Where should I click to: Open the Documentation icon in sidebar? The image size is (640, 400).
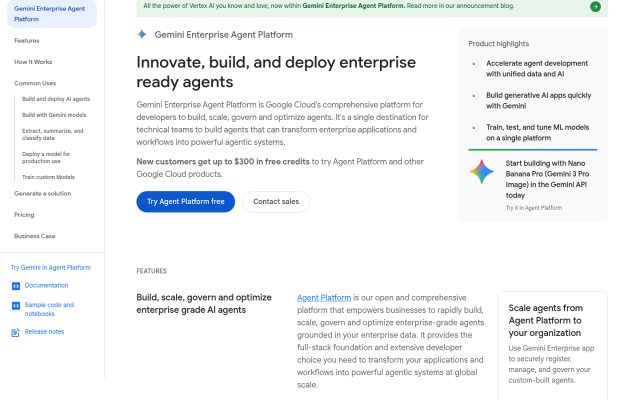point(16,286)
